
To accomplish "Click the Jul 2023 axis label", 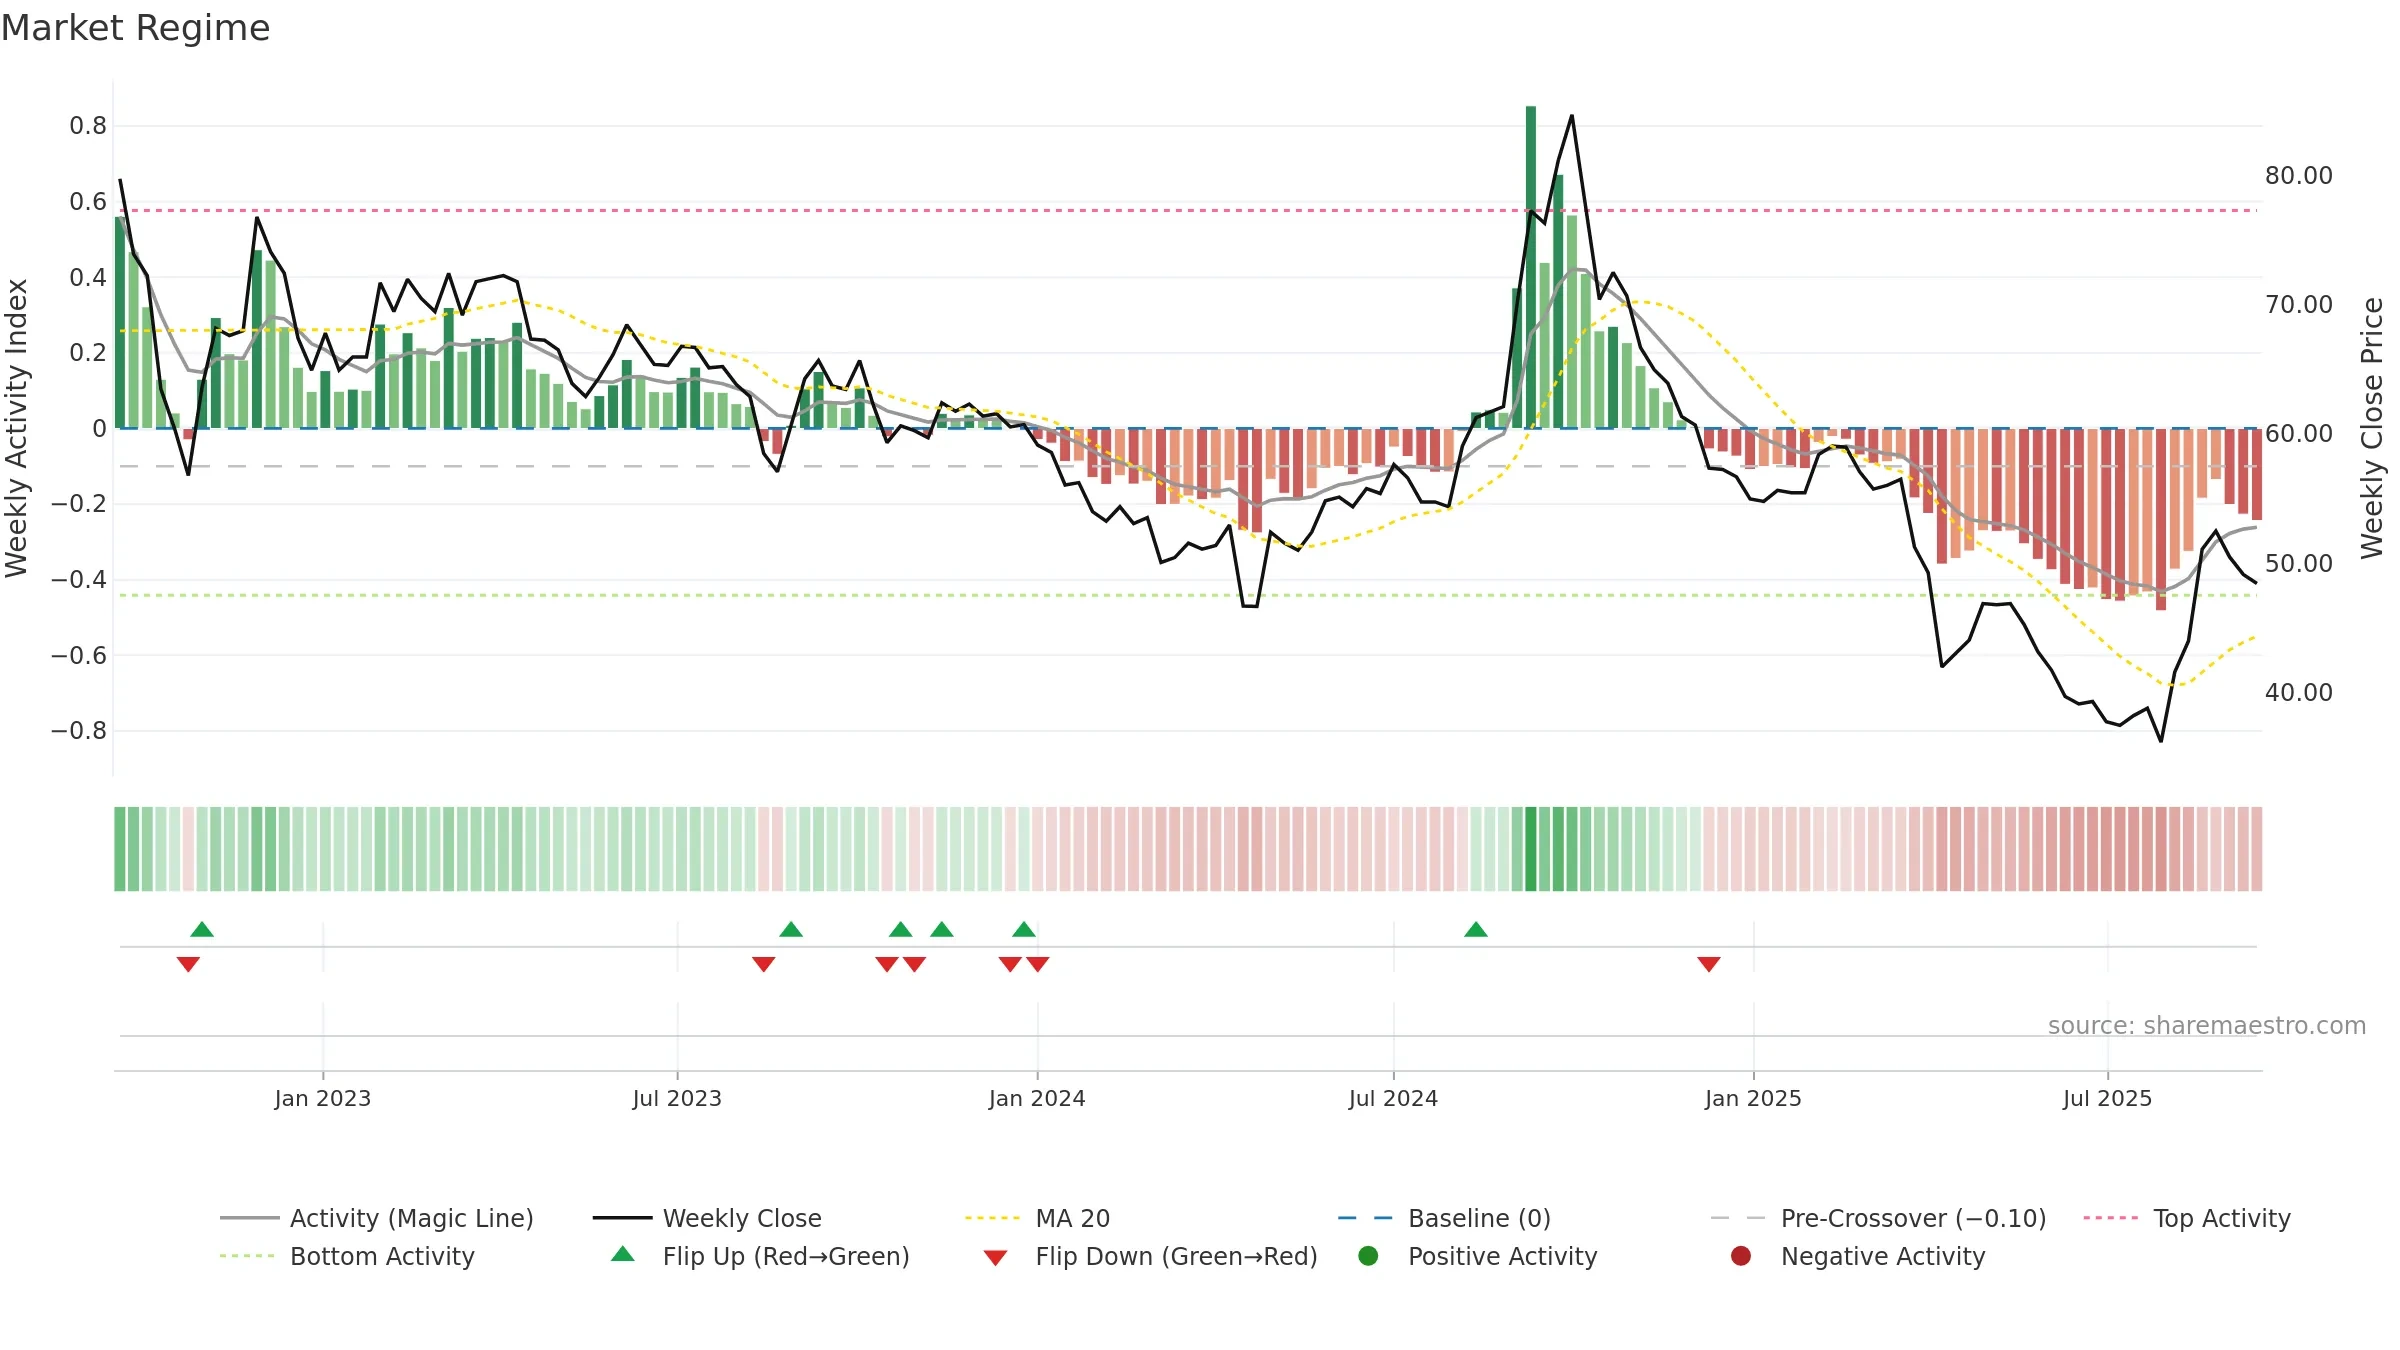I will (x=677, y=1098).
